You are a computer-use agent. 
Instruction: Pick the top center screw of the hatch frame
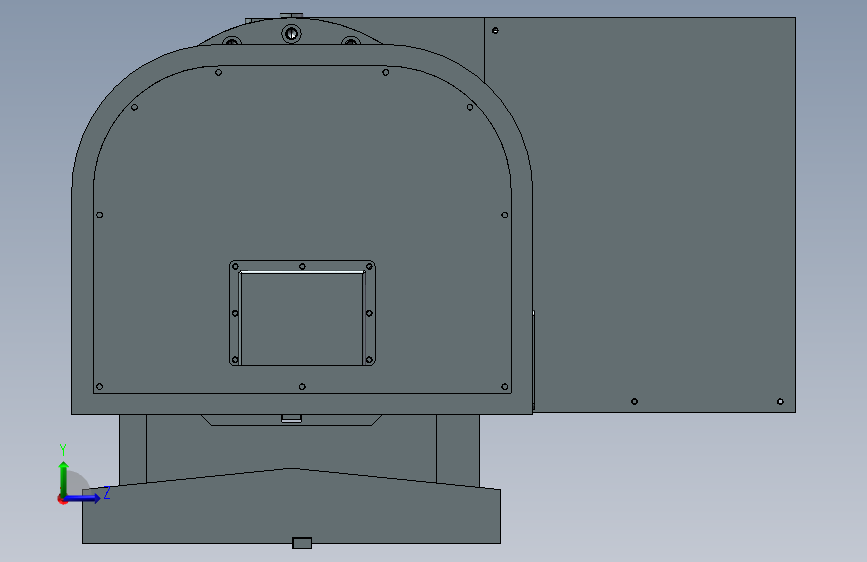[302, 267]
